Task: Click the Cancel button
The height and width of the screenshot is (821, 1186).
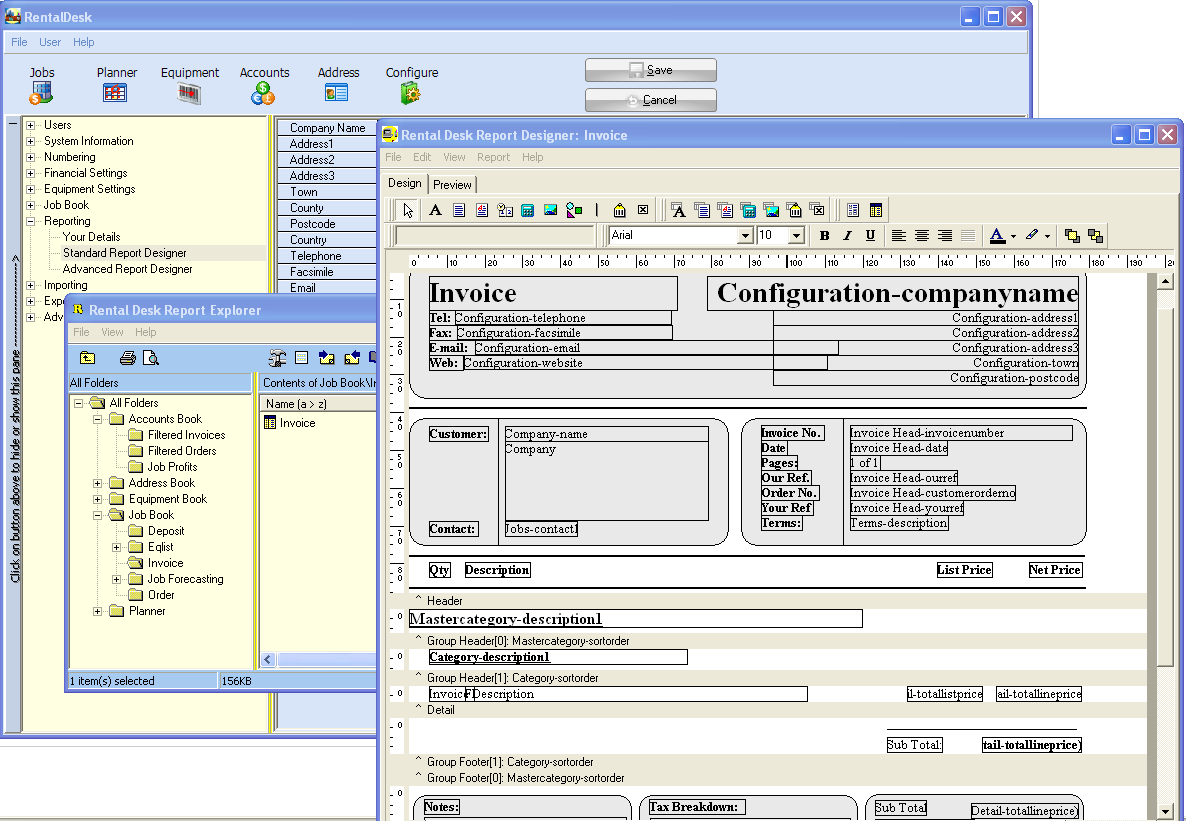Action: [651, 100]
